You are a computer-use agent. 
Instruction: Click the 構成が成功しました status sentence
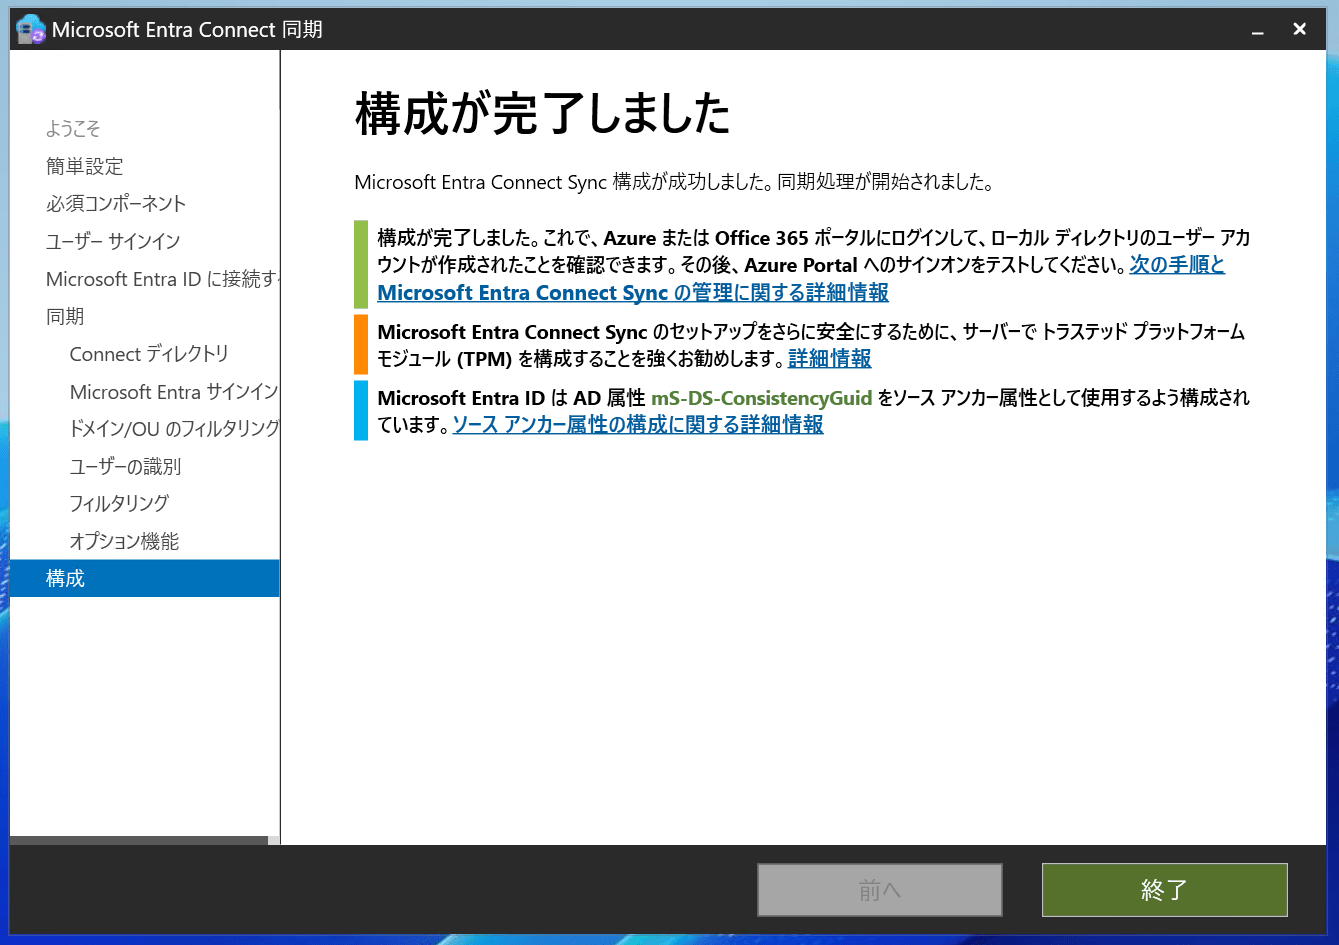(673, 183)
